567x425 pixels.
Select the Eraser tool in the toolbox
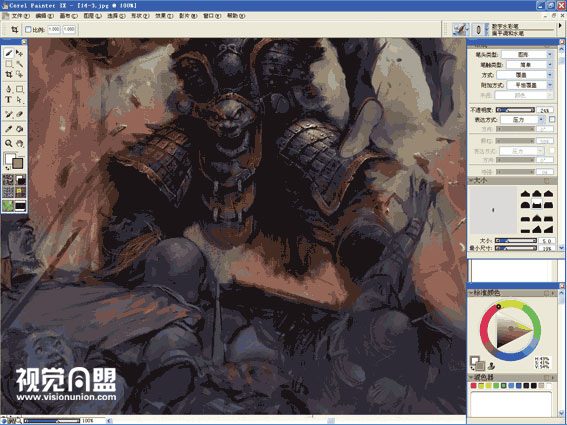pos(20,114)
